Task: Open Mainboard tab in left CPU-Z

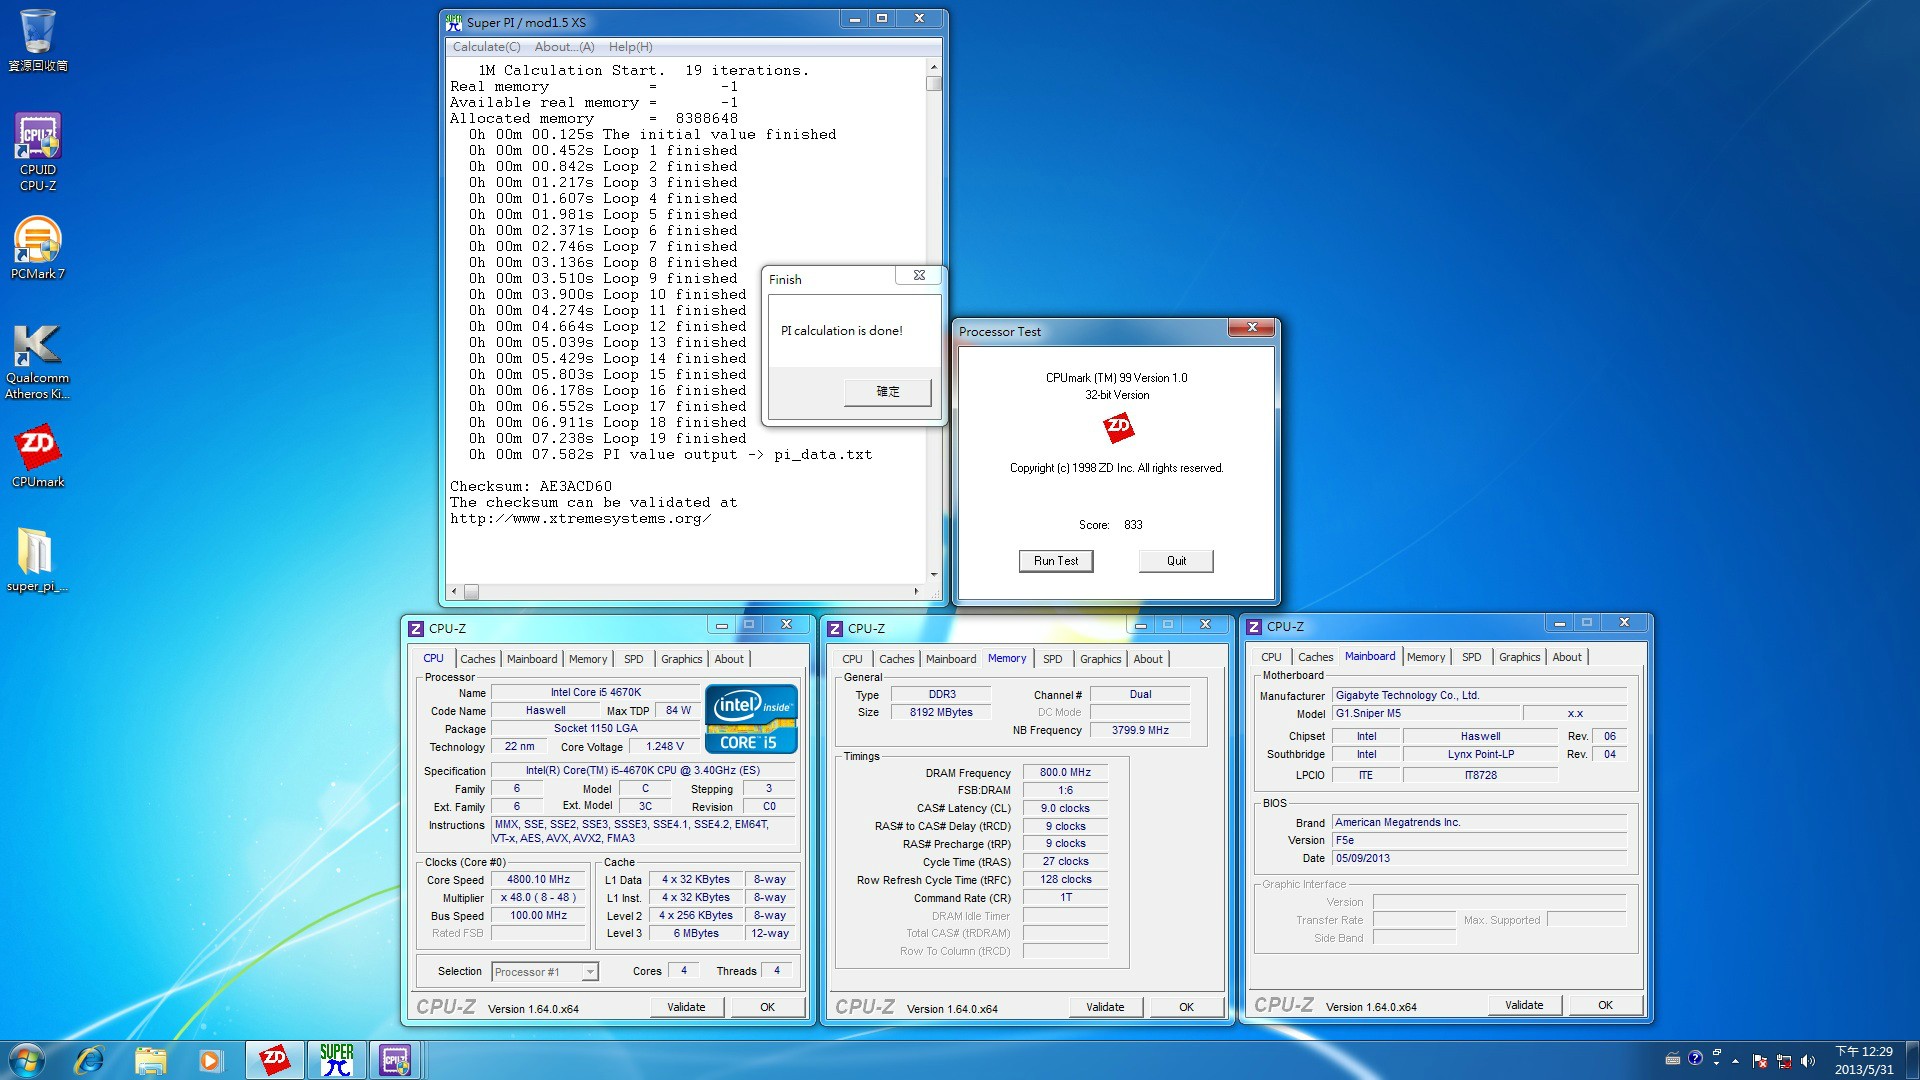Action: [532, 659]
